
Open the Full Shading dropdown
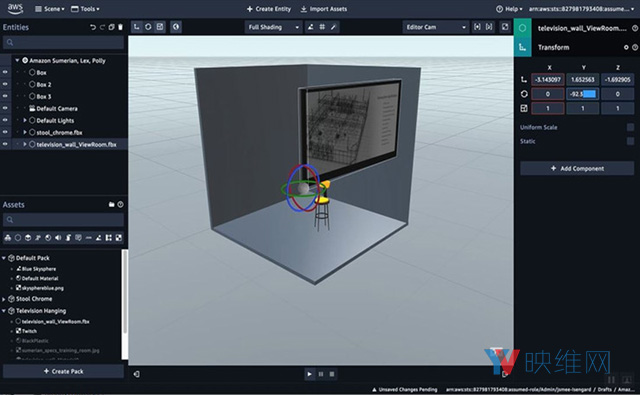click(x=273, y=27)
